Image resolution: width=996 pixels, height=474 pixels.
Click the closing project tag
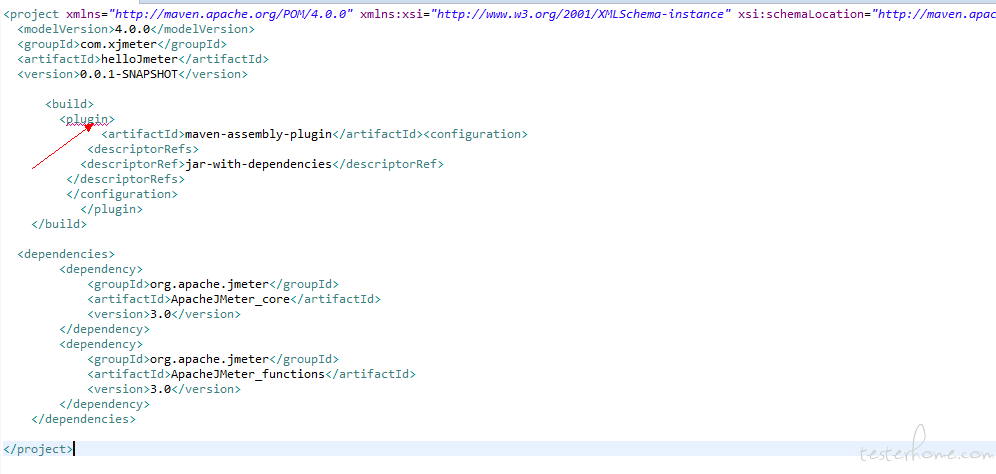coord(38,449)
